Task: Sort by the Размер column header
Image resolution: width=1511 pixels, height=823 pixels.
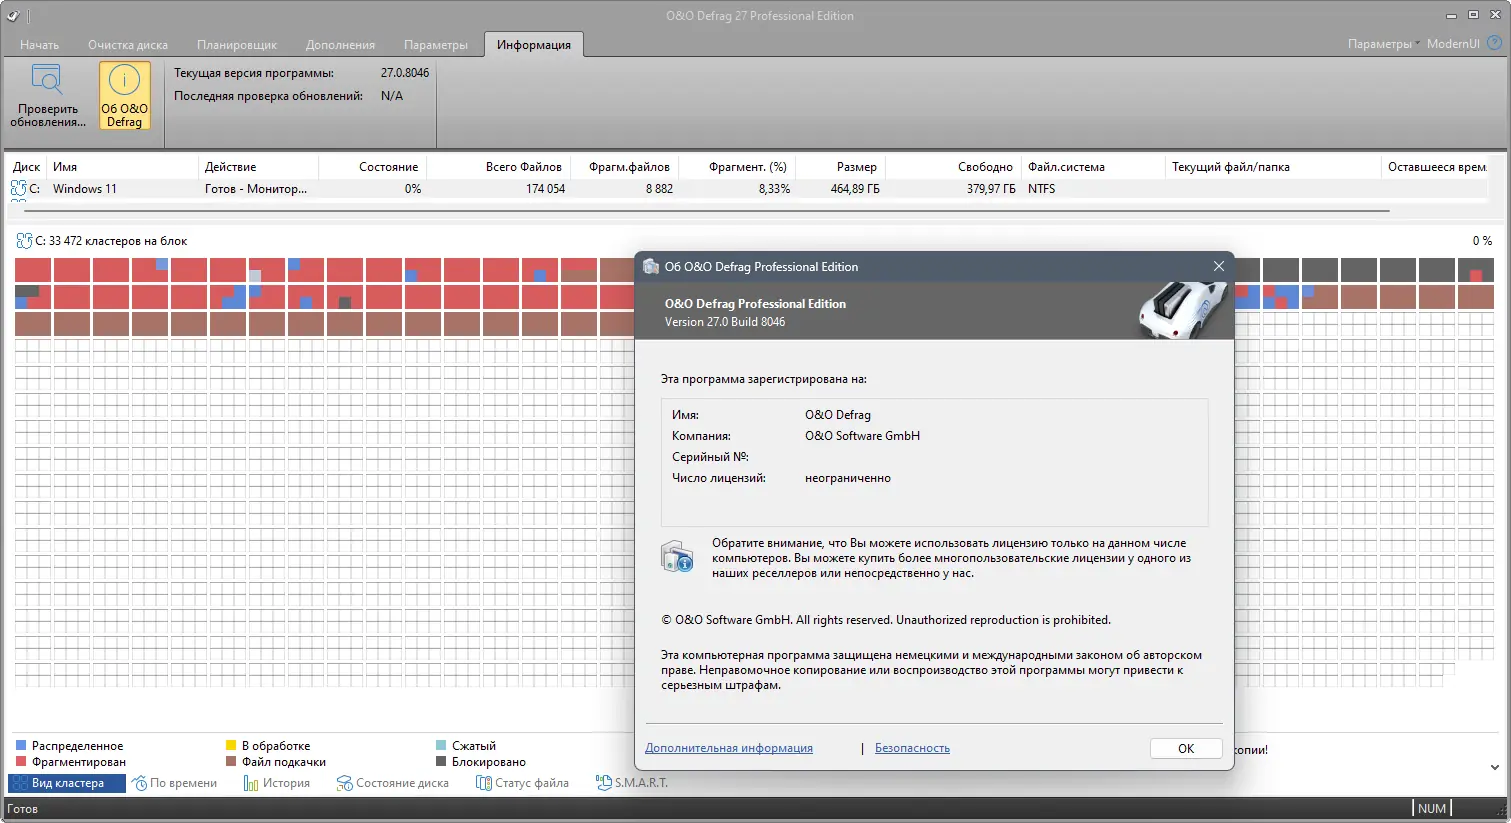Action: pos(840,167)
